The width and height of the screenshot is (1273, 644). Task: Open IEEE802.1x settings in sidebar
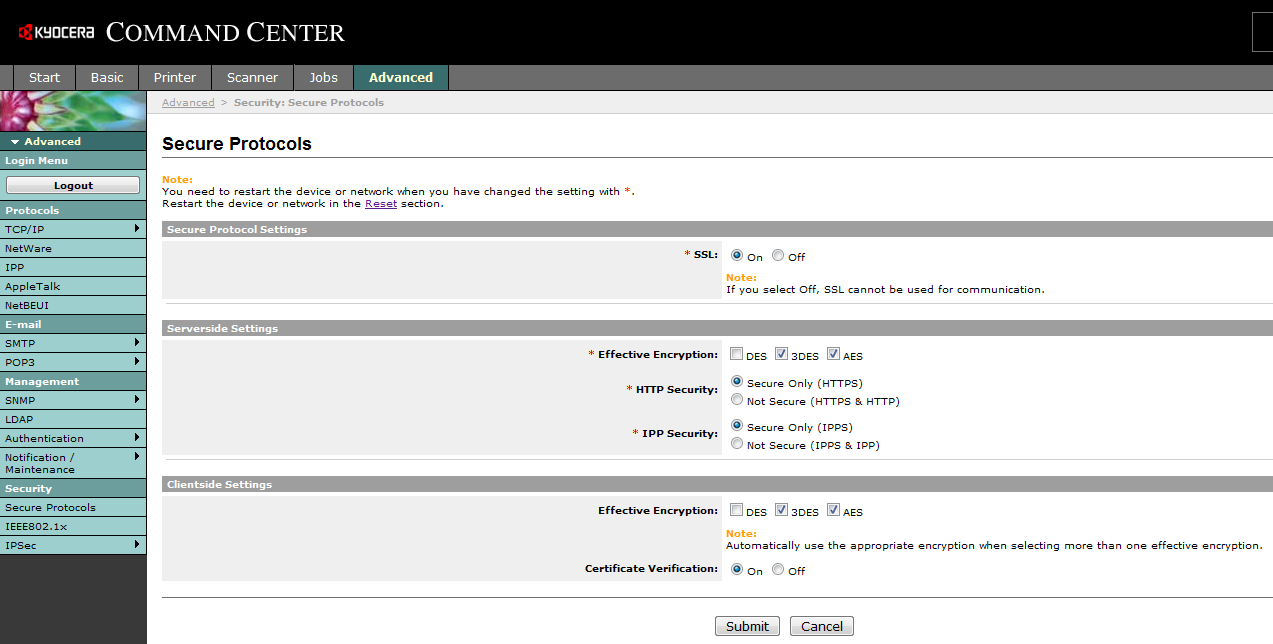70,526
